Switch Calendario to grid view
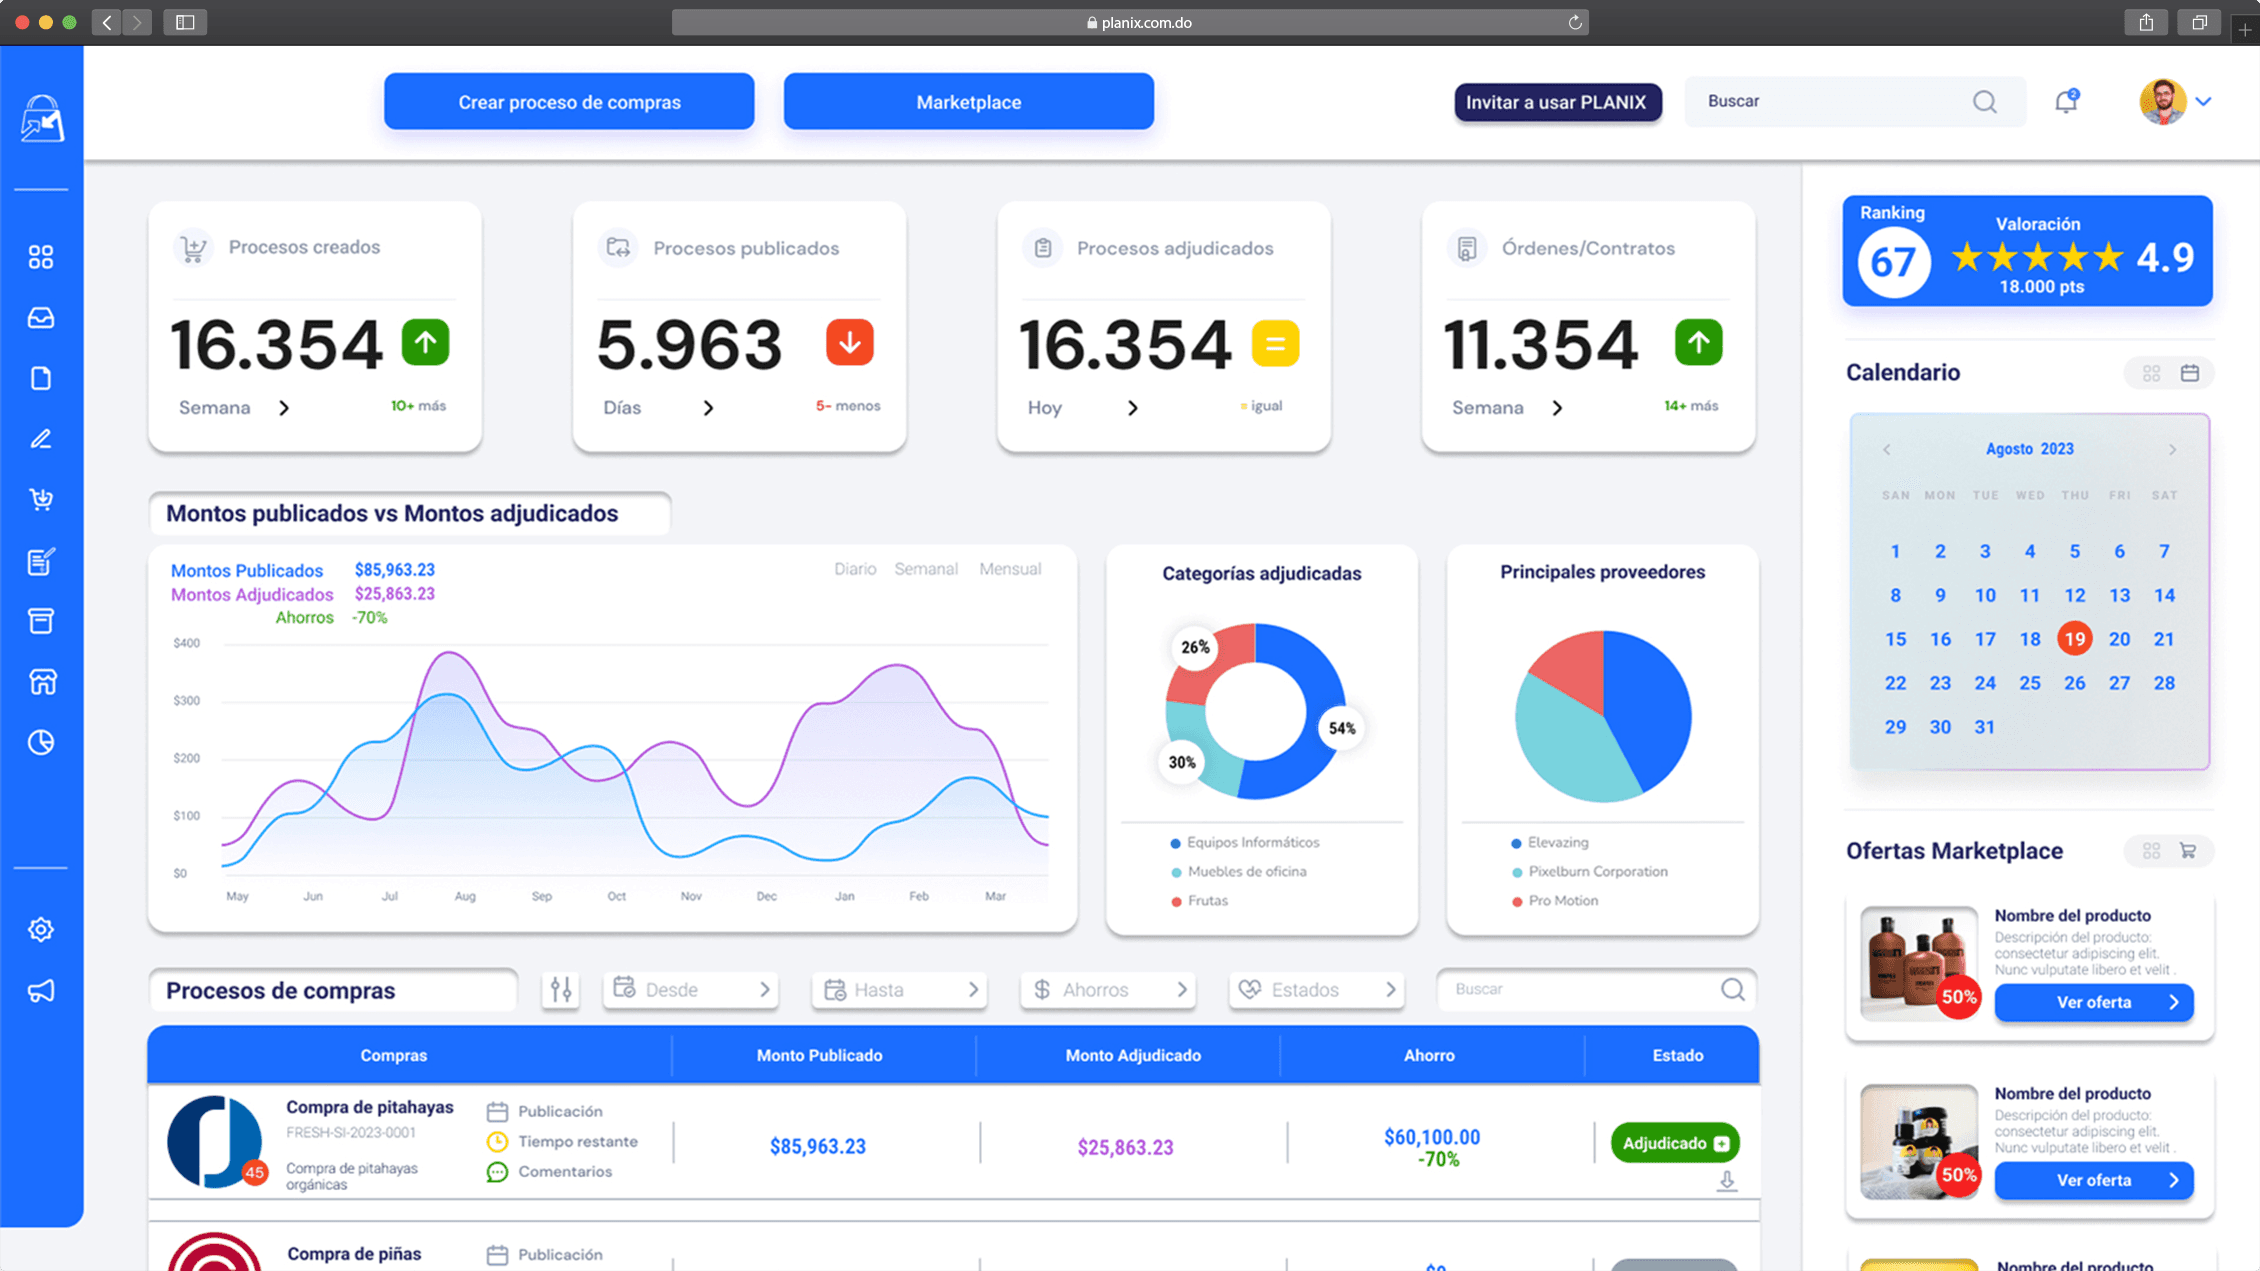This screenshot has height=1271, width=2260. pyautogui.click(x=2151, y=373)
